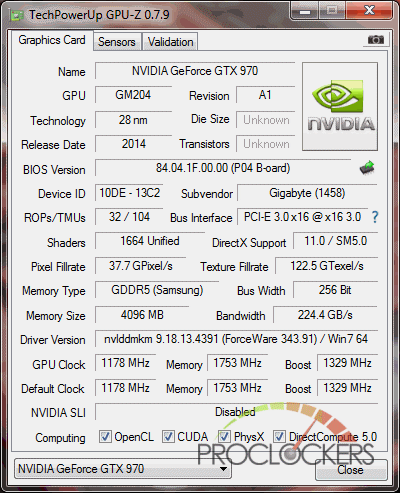Click Driver Version field nvlddmkm 9.18.13.4391
Image resolution: width=400 pixels, height=493 pixels.
tap(236, 339)
